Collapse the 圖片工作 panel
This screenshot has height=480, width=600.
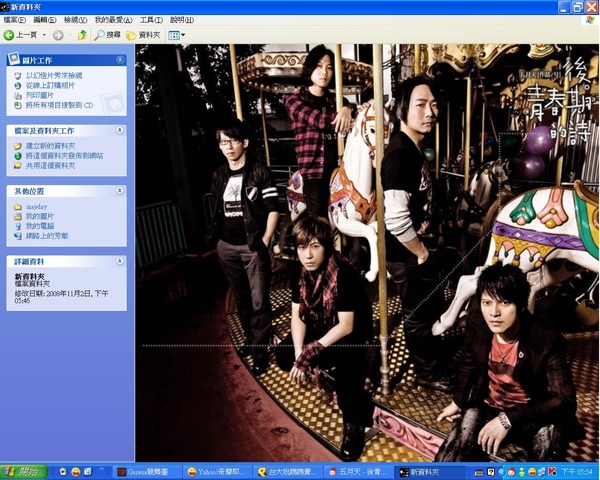120,60
